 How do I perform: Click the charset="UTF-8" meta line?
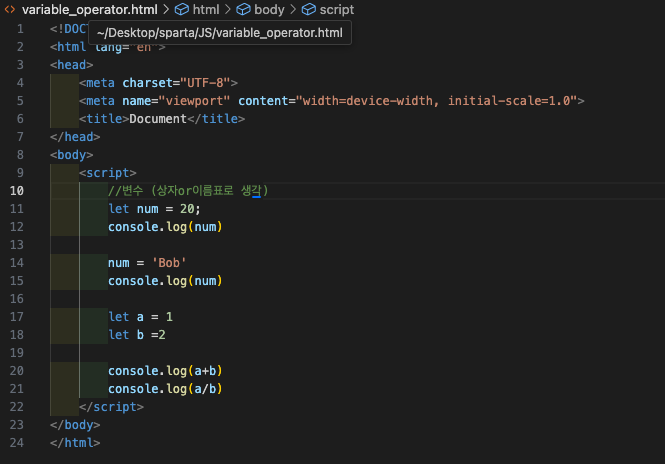tap(158, 83)
